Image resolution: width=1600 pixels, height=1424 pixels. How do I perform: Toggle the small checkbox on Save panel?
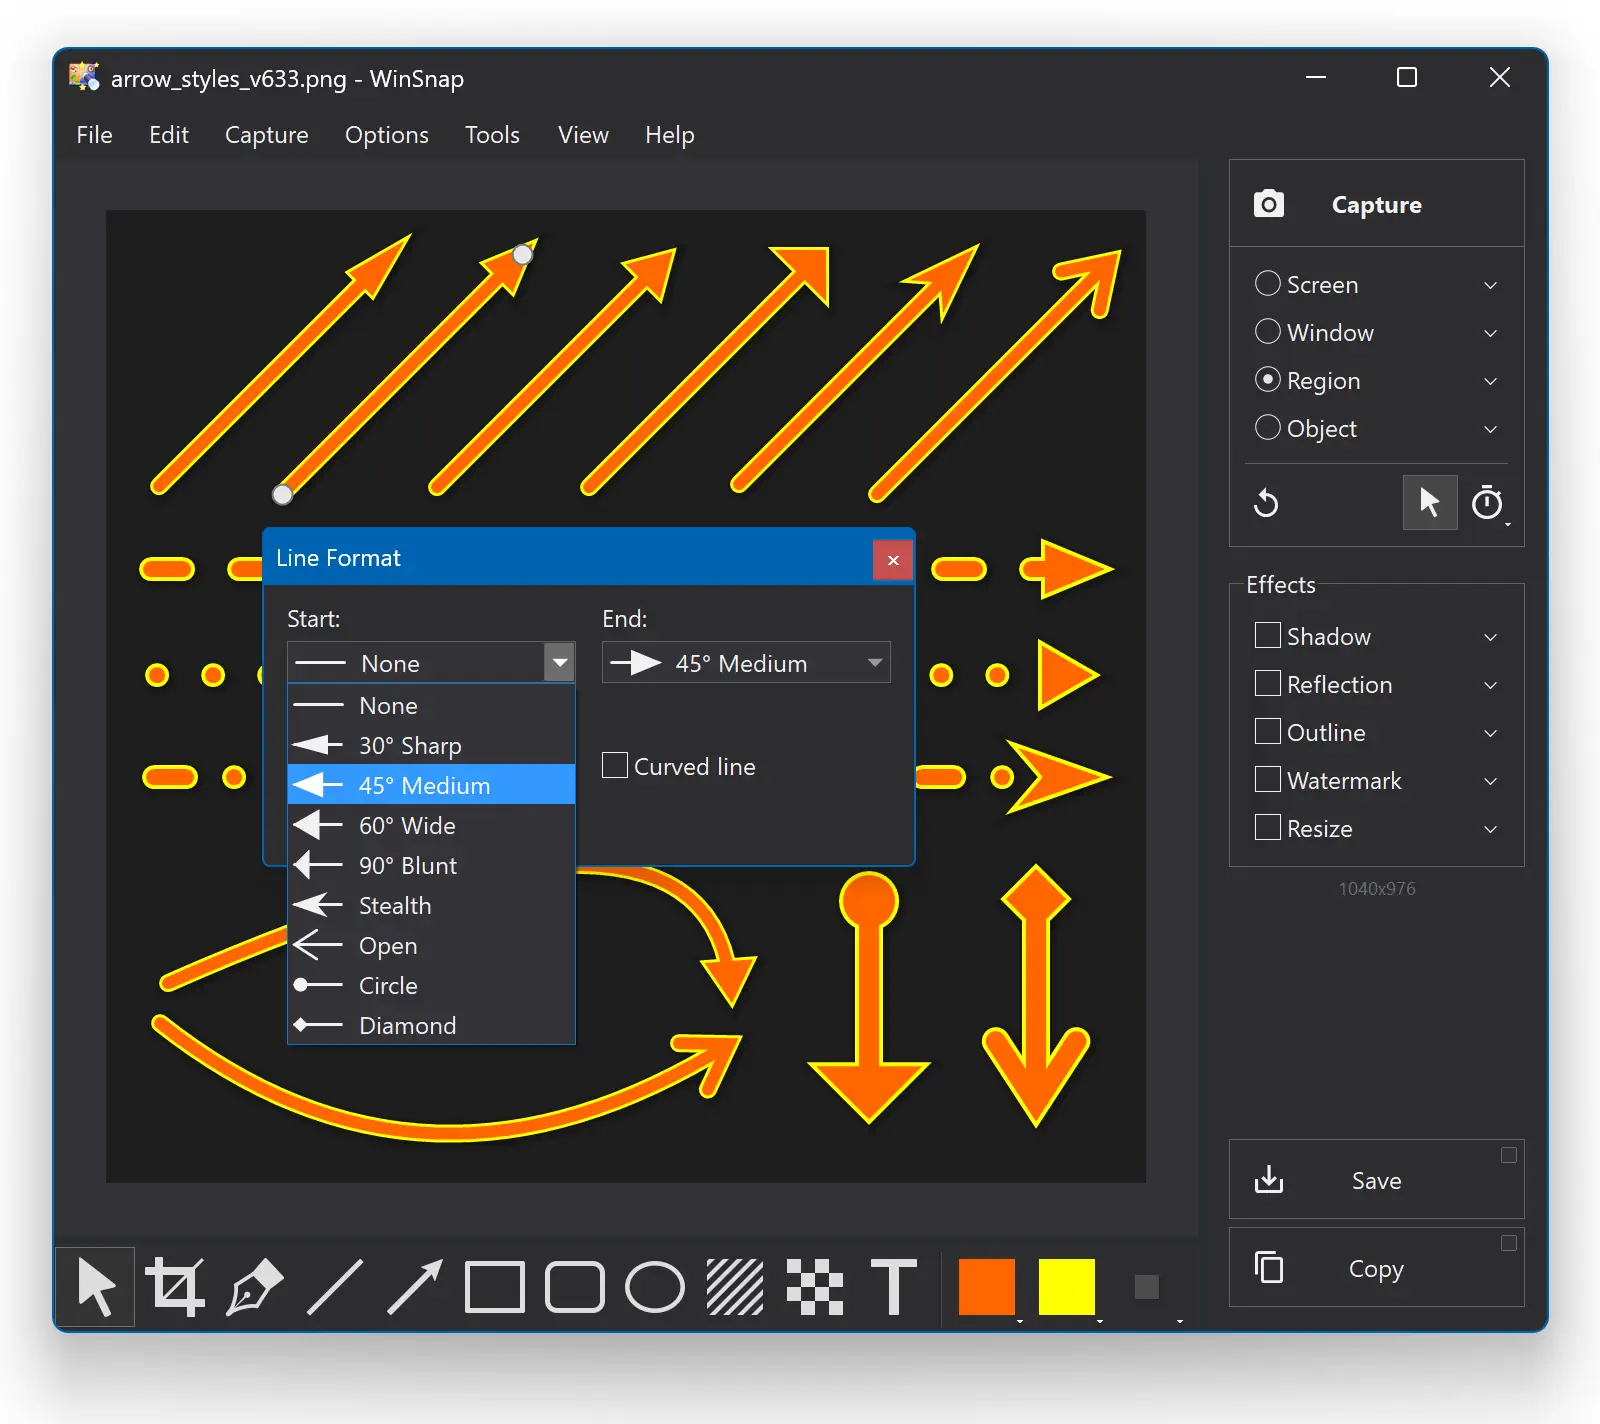1509,1155
